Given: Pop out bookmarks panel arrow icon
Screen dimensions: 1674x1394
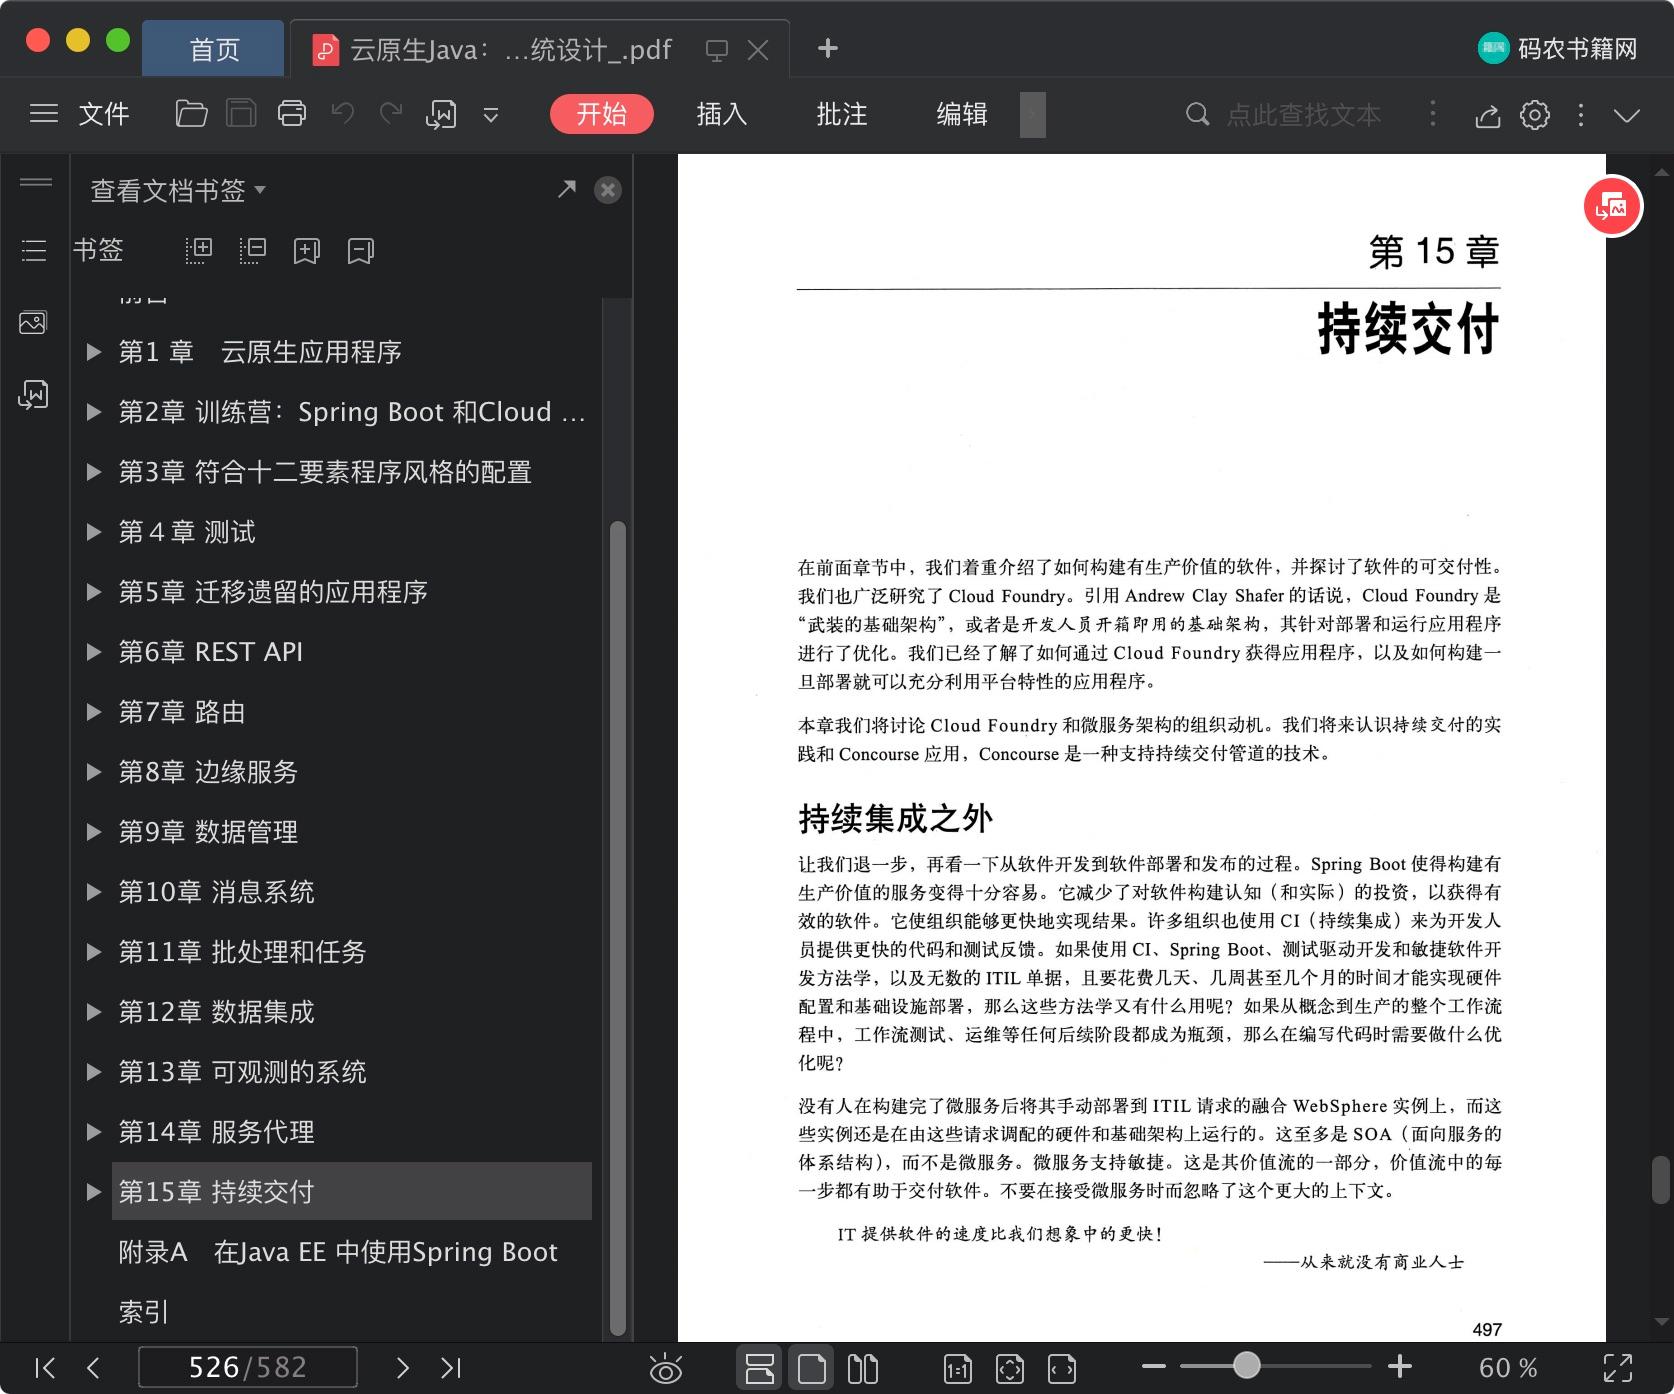Looking at the screenshot, I should coord(567,188).
